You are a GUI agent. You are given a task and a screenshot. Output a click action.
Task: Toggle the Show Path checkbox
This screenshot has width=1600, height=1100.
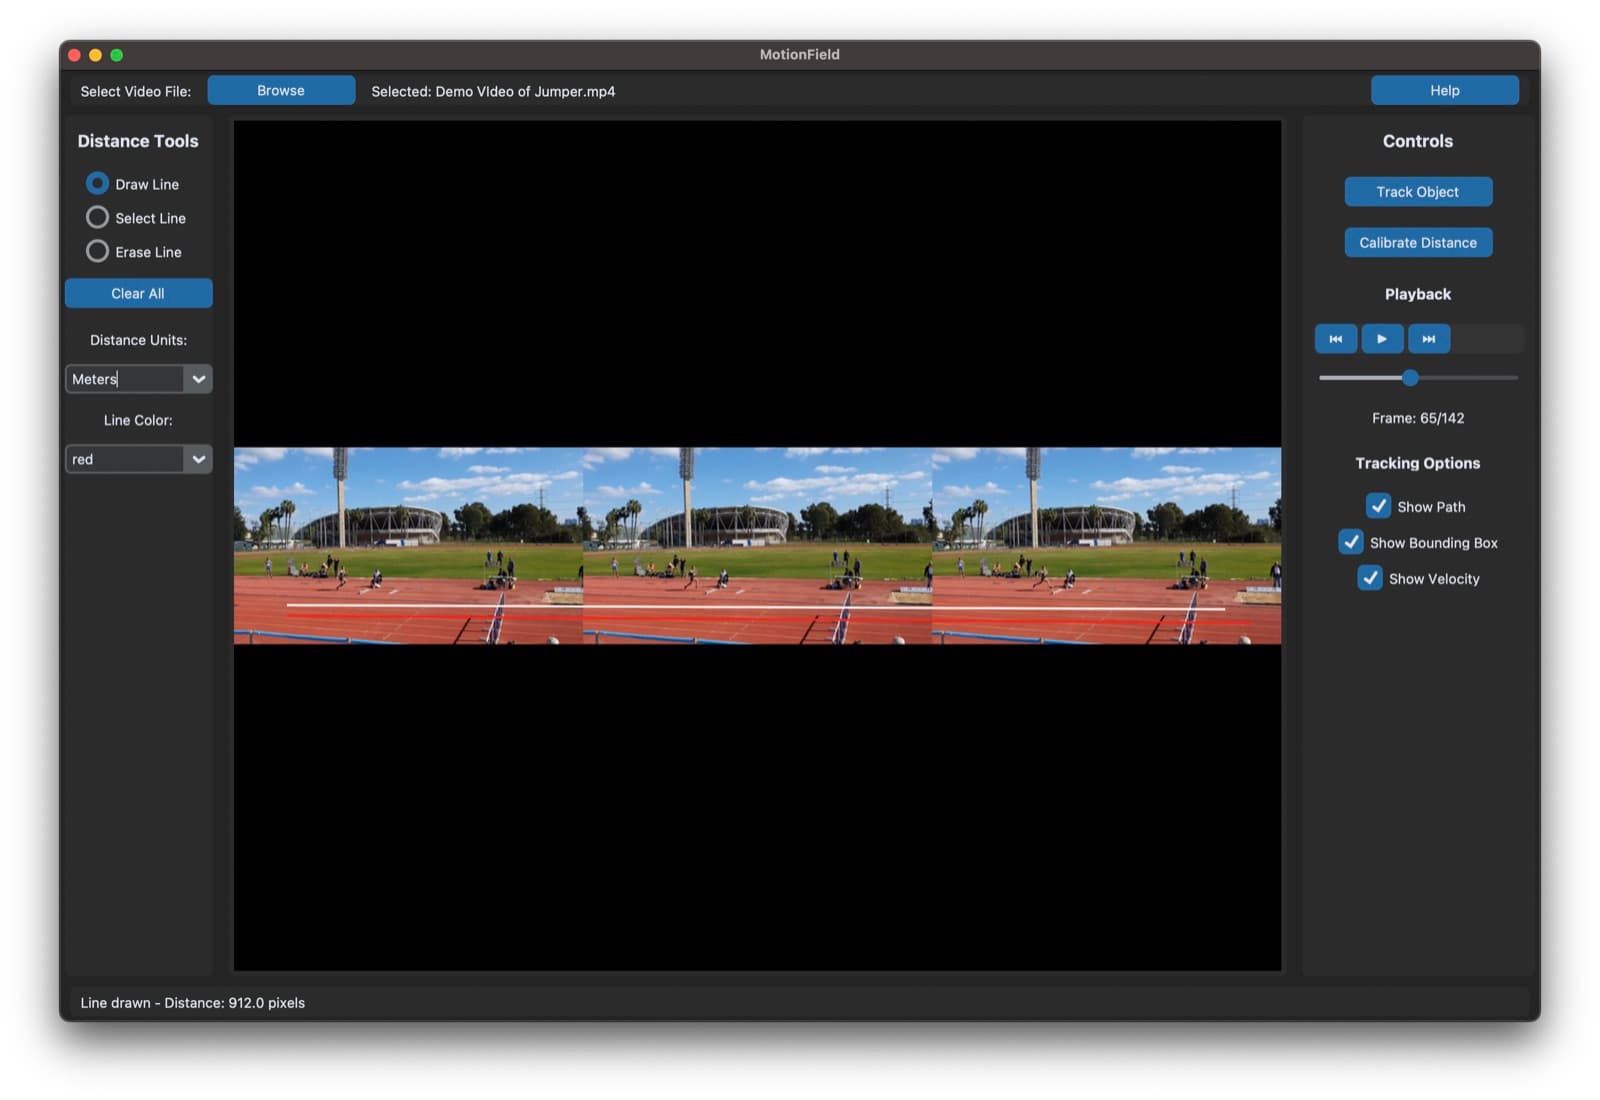tap(1379, 507)
